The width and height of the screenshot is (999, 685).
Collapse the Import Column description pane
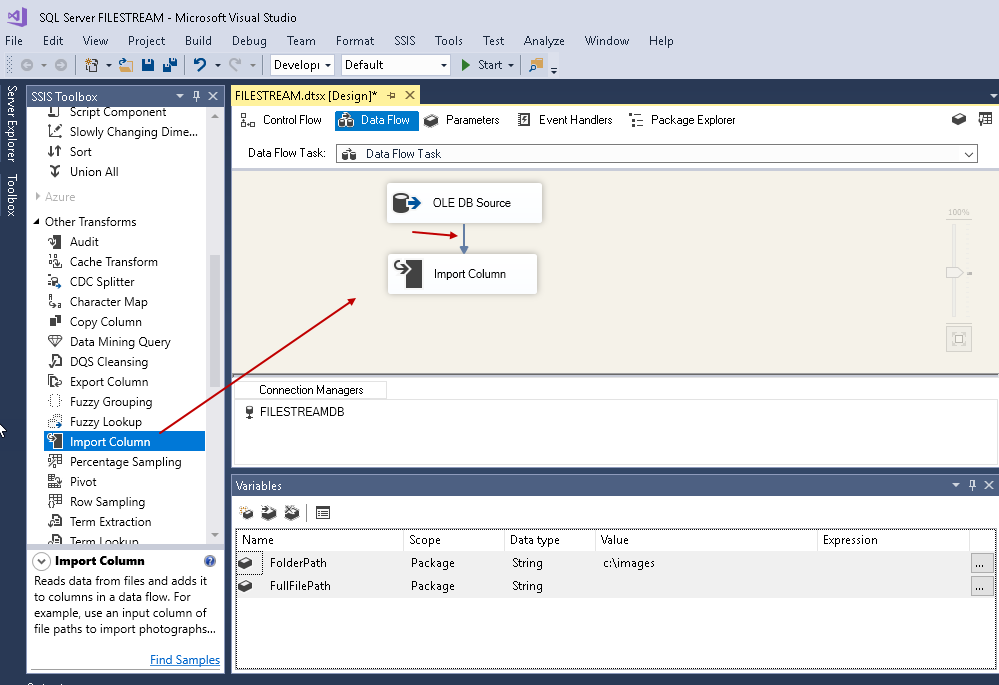point(41,561)
